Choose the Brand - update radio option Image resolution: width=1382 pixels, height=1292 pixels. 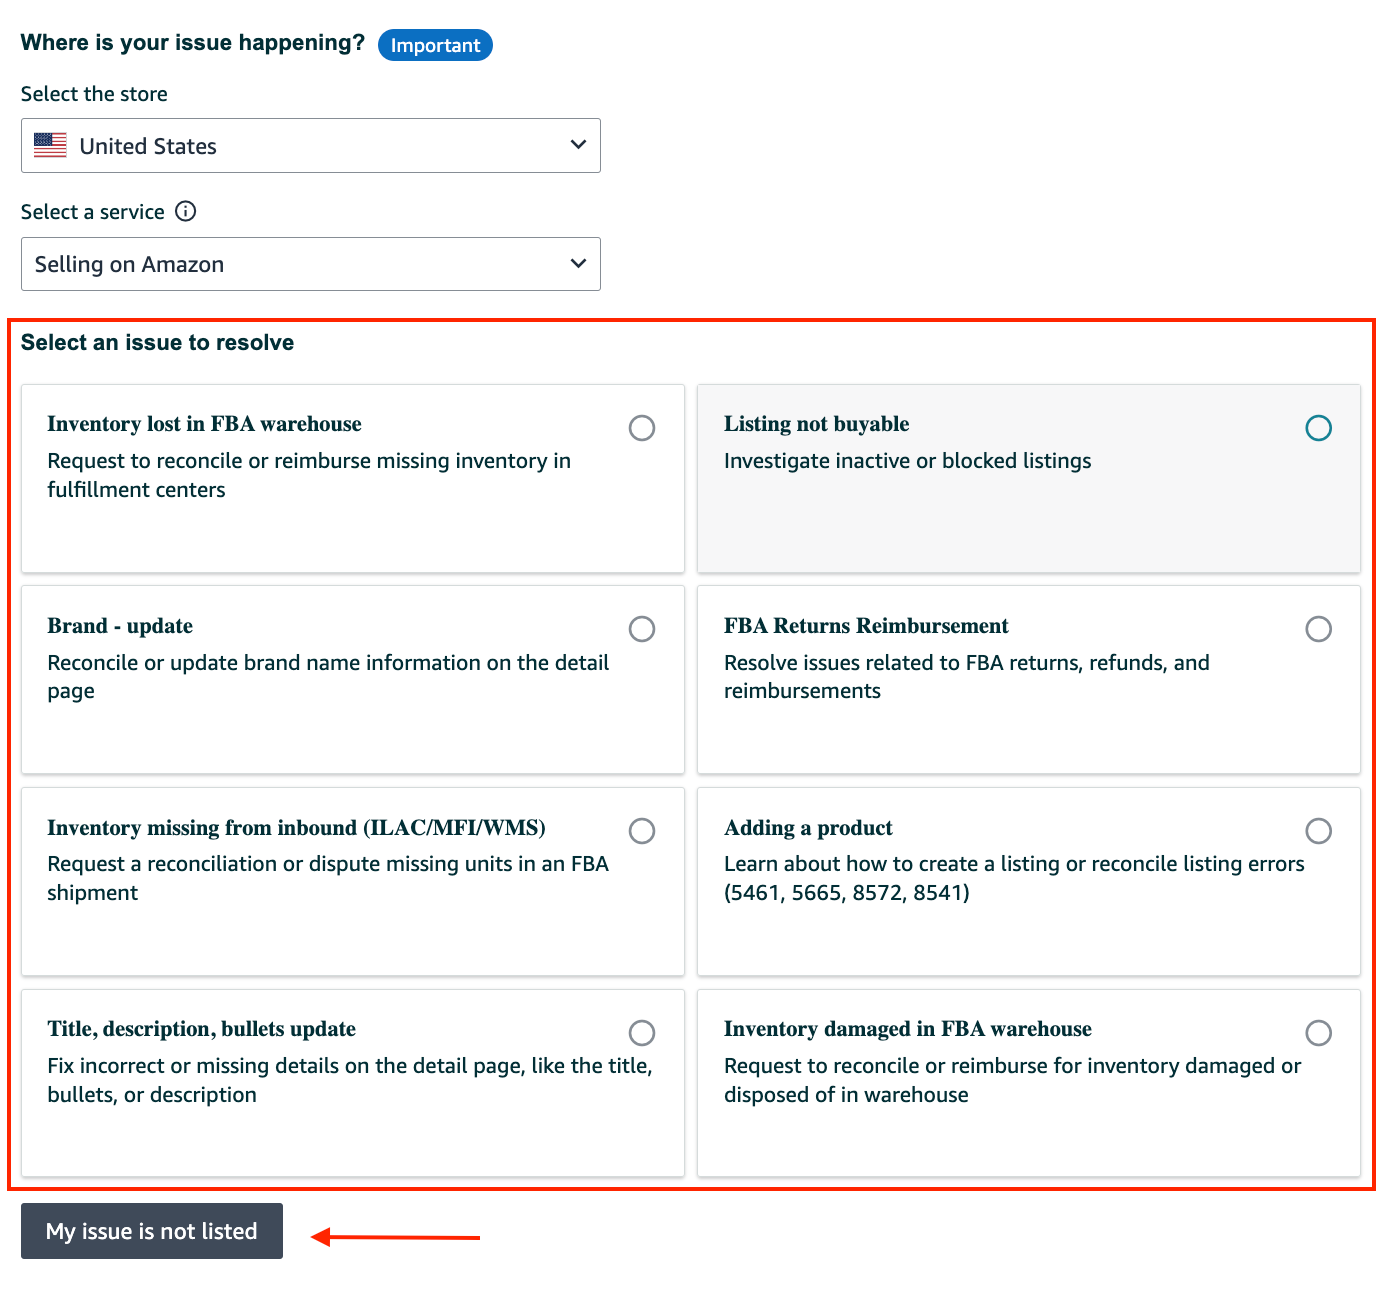(642, 629)
